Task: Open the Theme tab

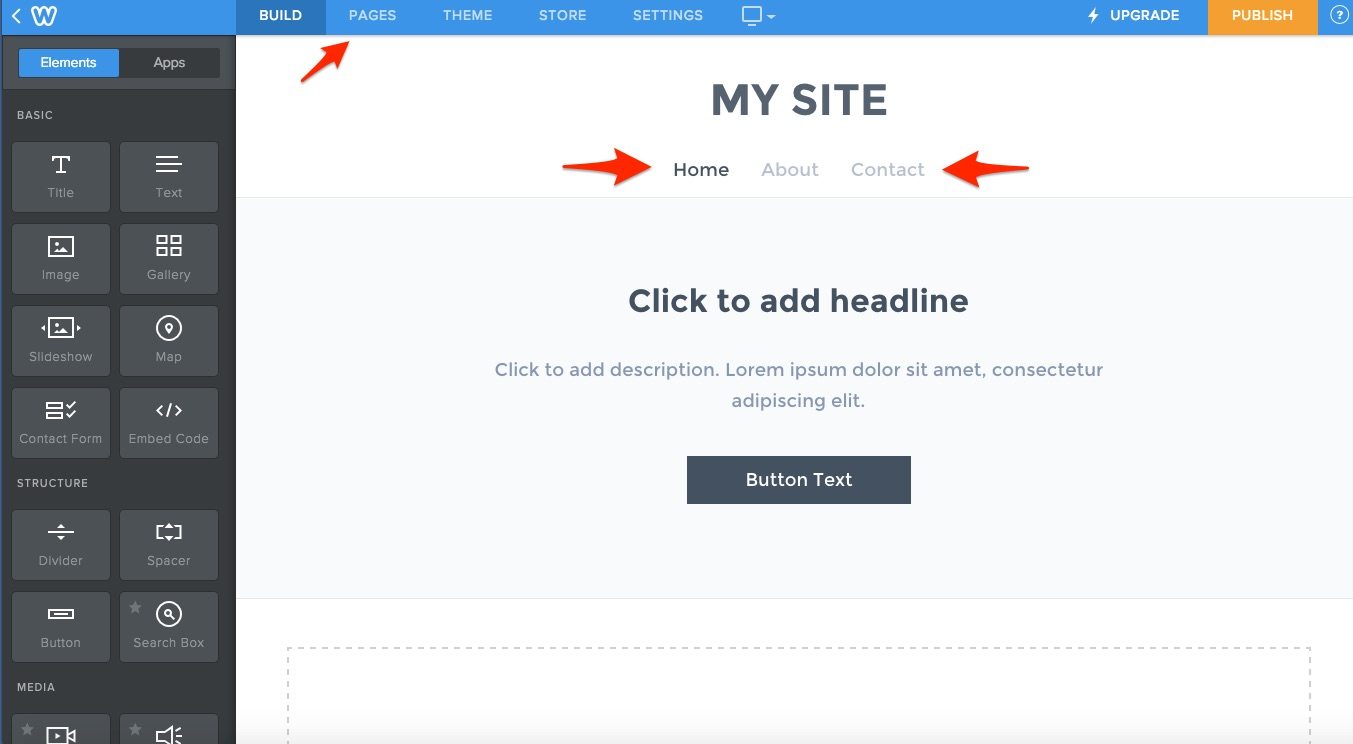Action: [x=468, y=16]
